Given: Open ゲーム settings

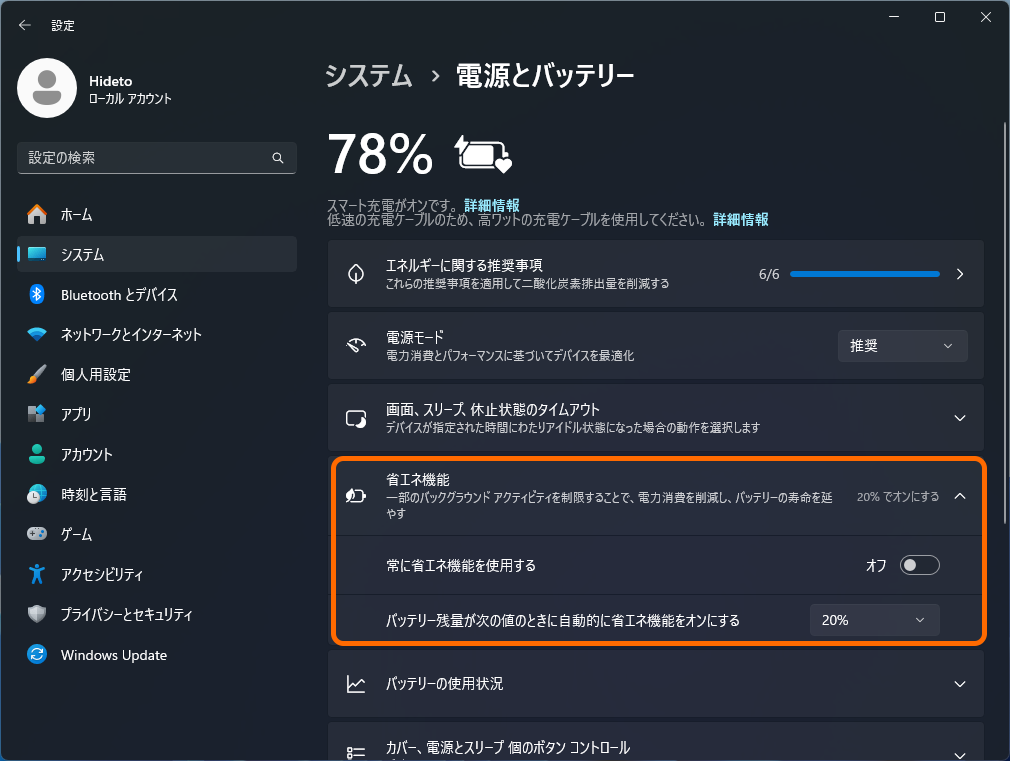Looking at the screenshot, I should 75,534.
